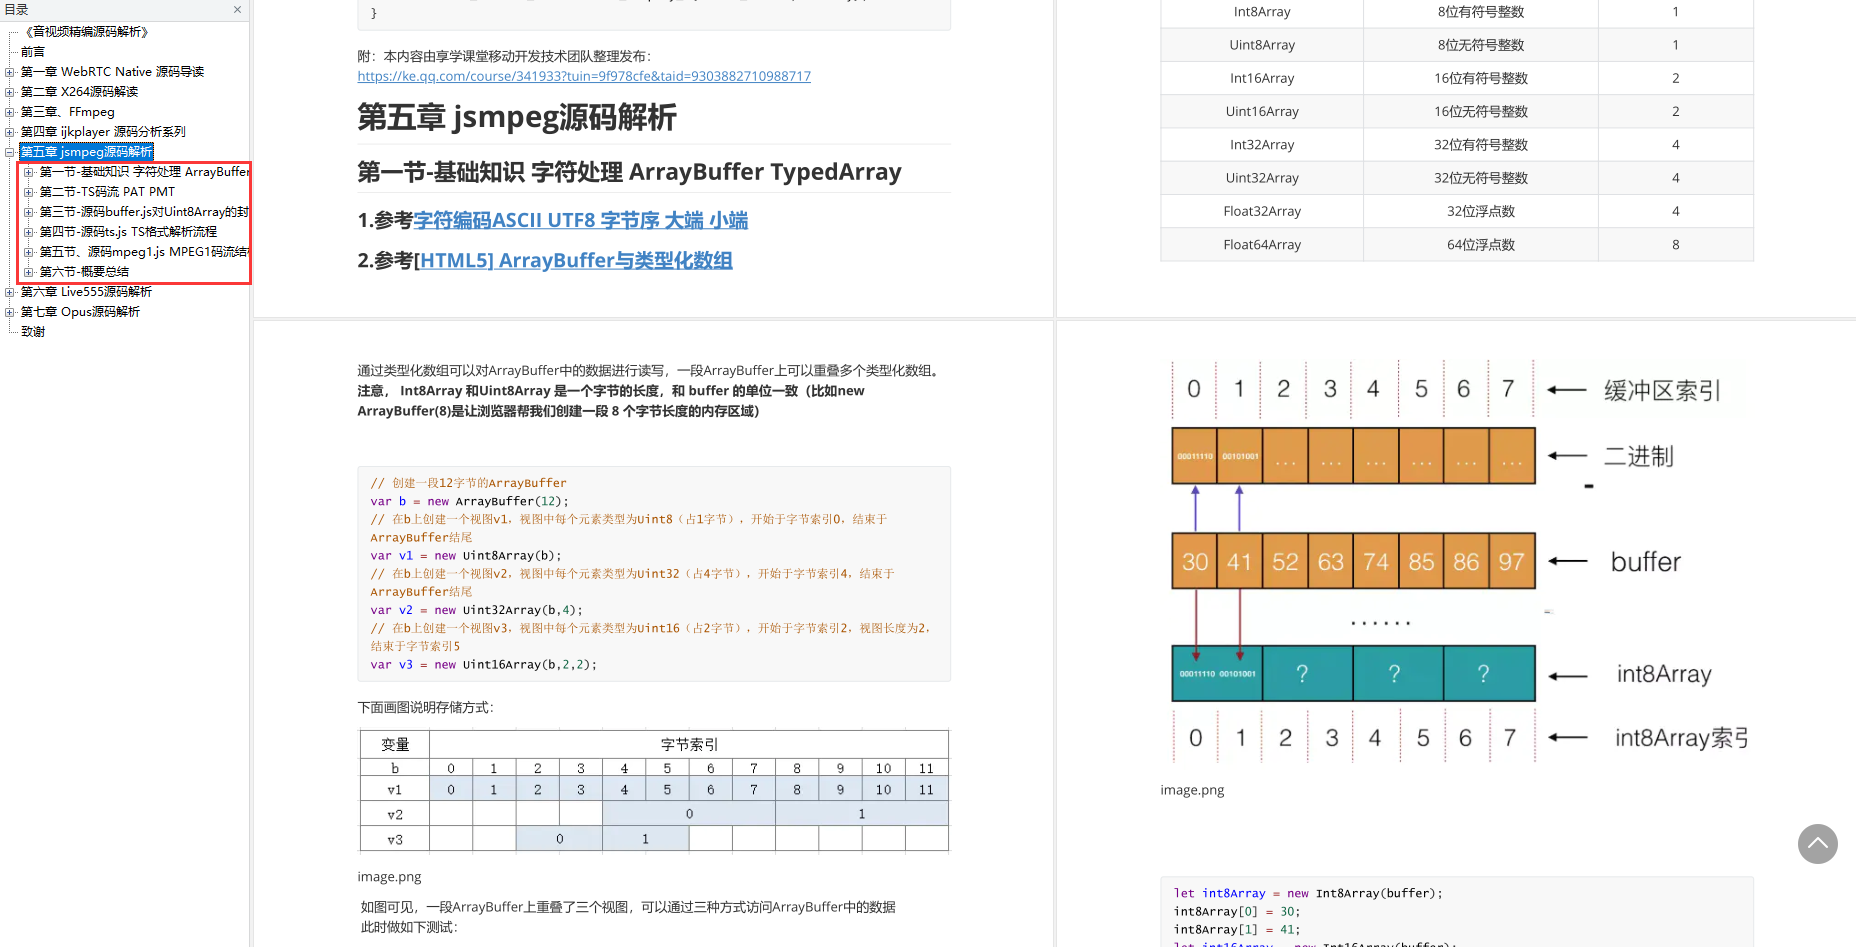Select 第四章 ijkplayer 源码分析系列 bookmark

[x=103, y=132]
